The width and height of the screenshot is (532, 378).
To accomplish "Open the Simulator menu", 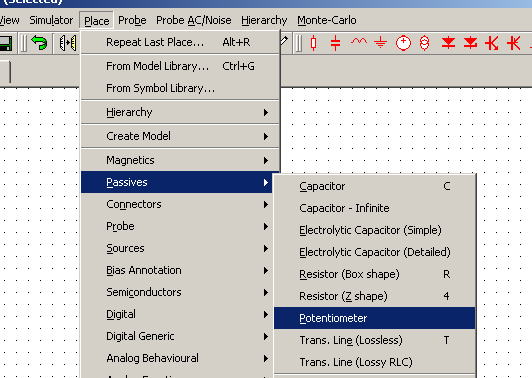I will tap(51, 20).
